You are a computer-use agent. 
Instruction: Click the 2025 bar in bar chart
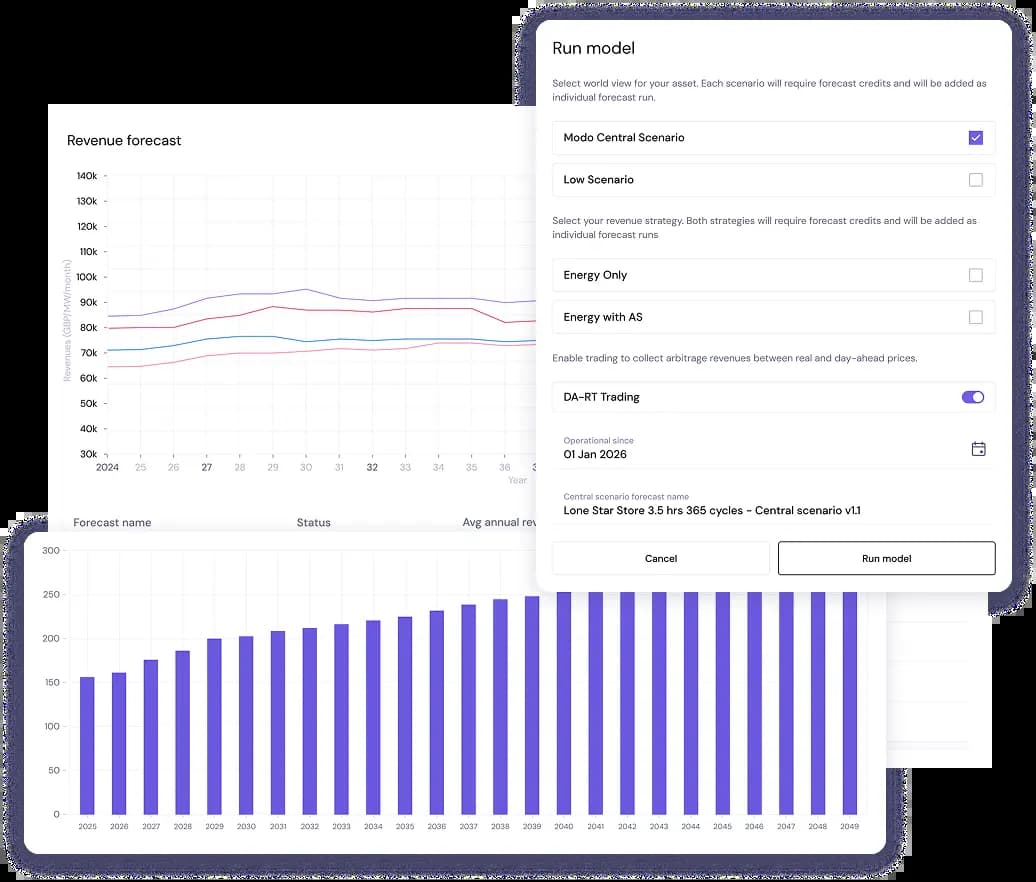click(87, 746)
